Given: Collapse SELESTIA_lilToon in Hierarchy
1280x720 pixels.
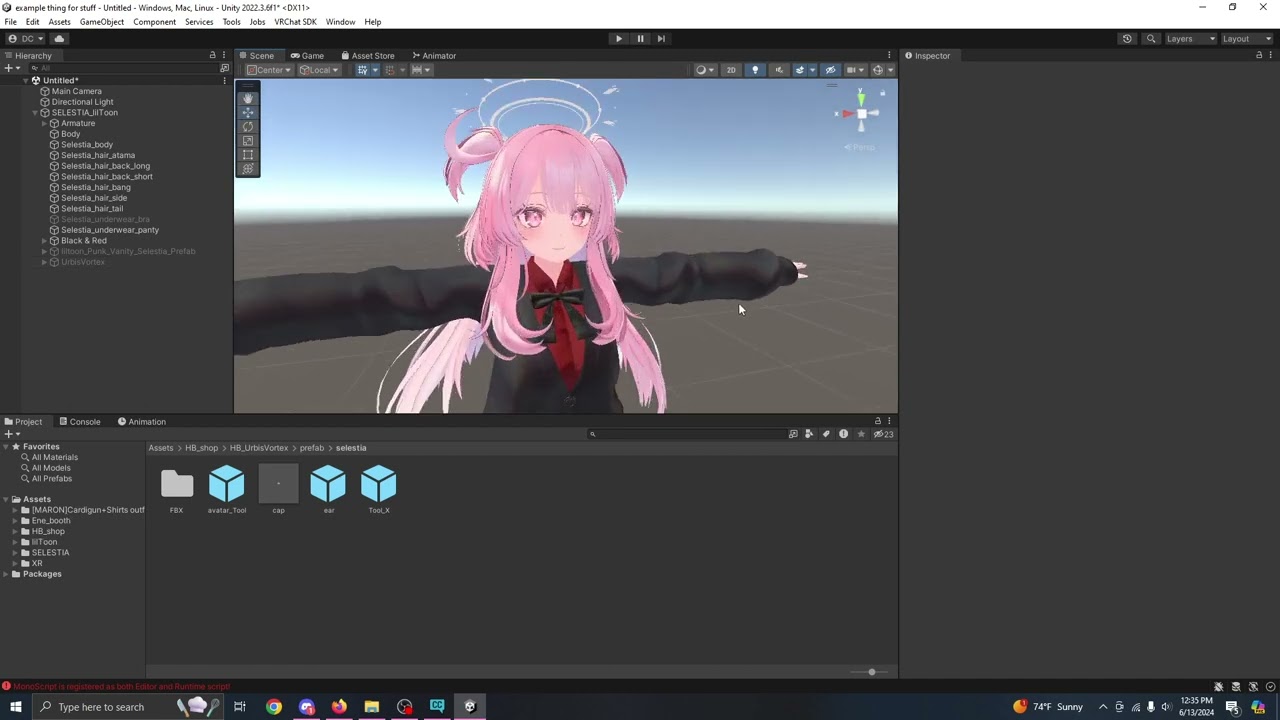Looking at the screenshot, I should [35, 113].
